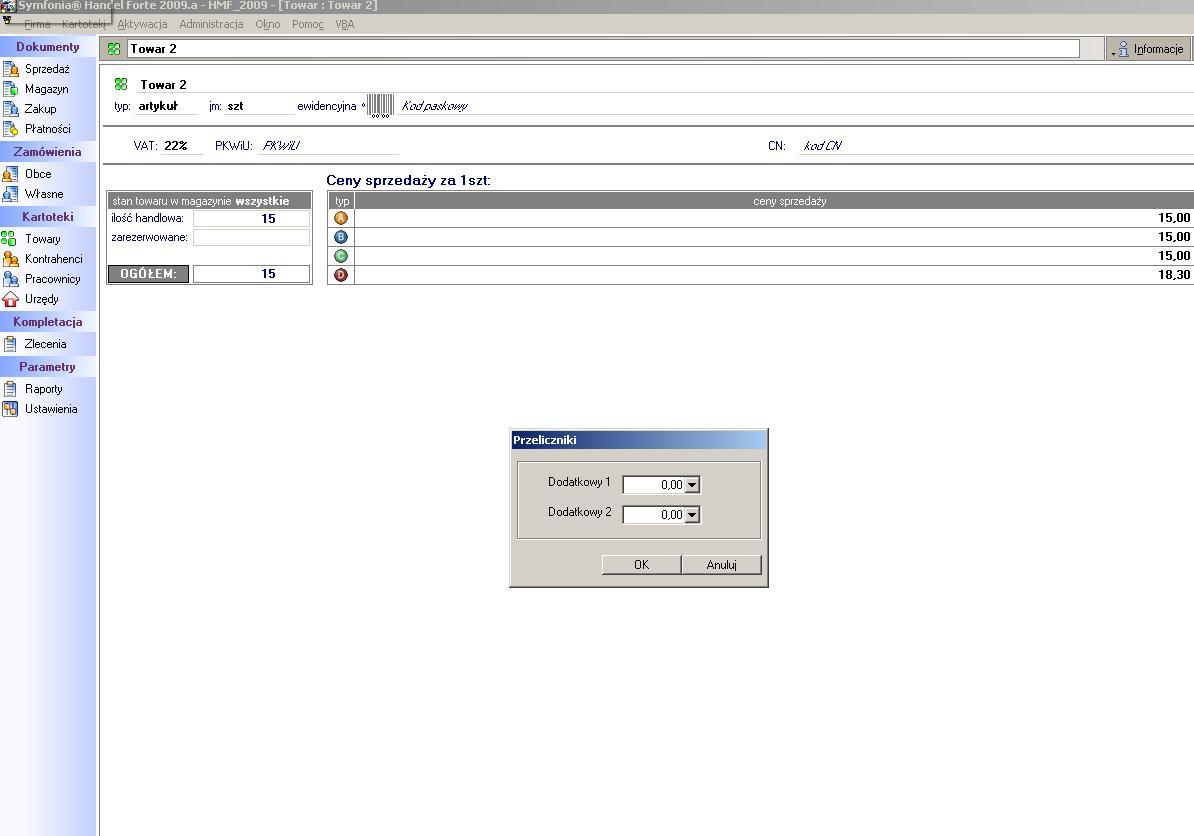The height and width of the screenshot is (836, 1194).
Task: Open Raporty icon in sidebar
Action: pos(11,389)
